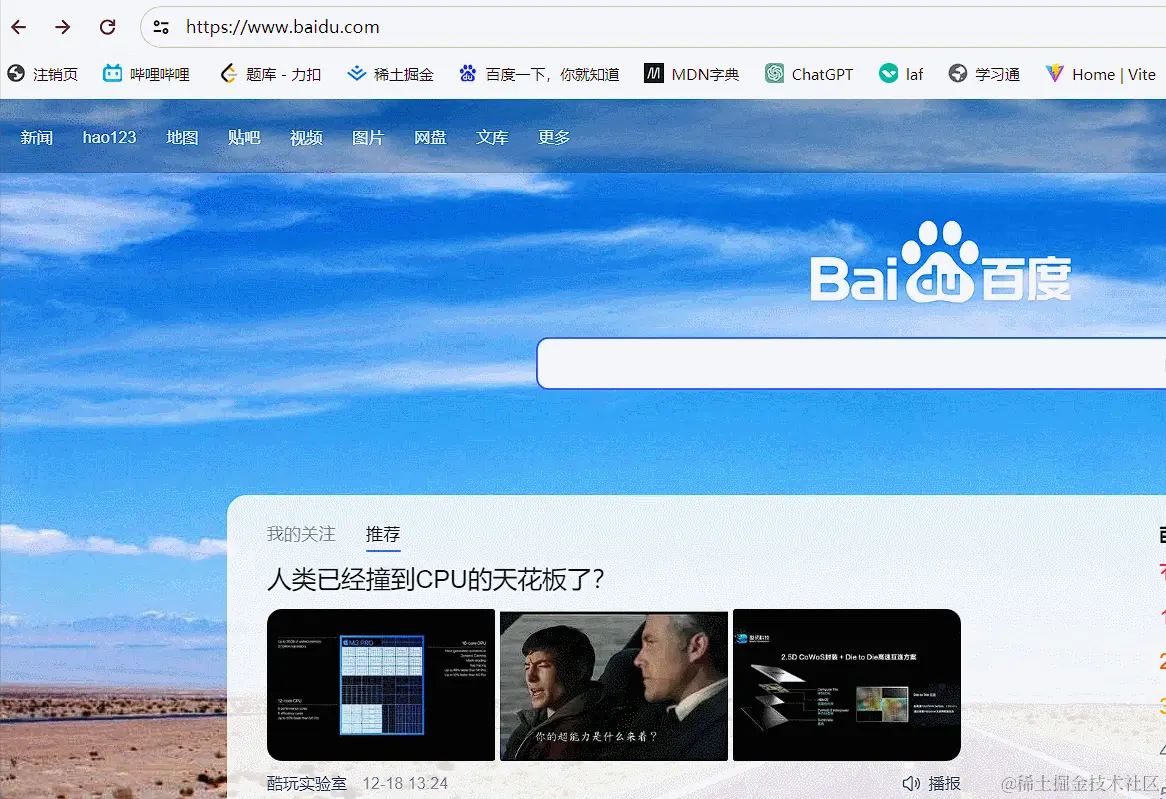The width and height of the screenshot is (1166, 799).
Task: Click the 12-18 13:24 timestamp
Action: [x=405, y=783]
